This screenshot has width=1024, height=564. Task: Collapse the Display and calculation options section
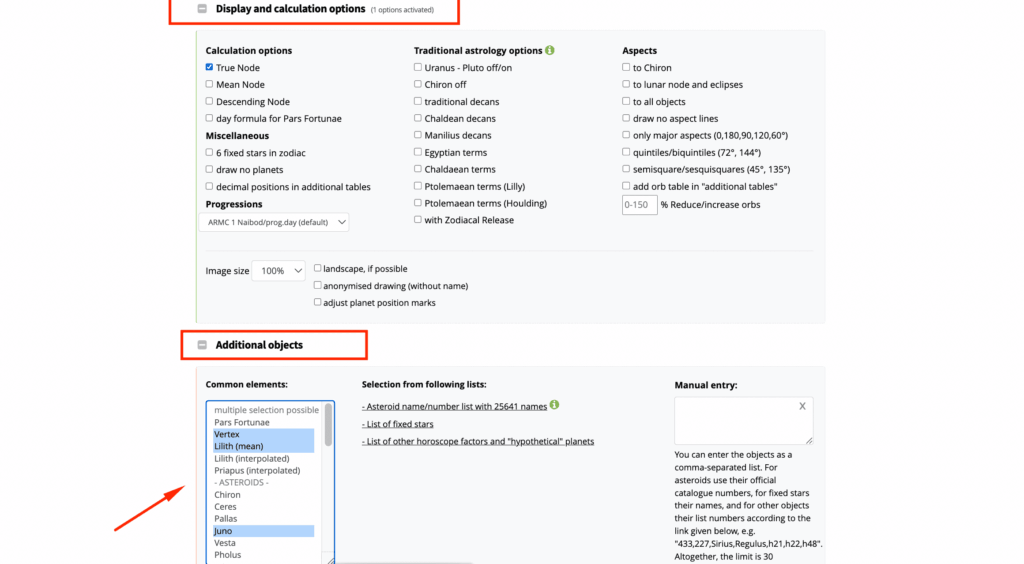coord(202,9)
